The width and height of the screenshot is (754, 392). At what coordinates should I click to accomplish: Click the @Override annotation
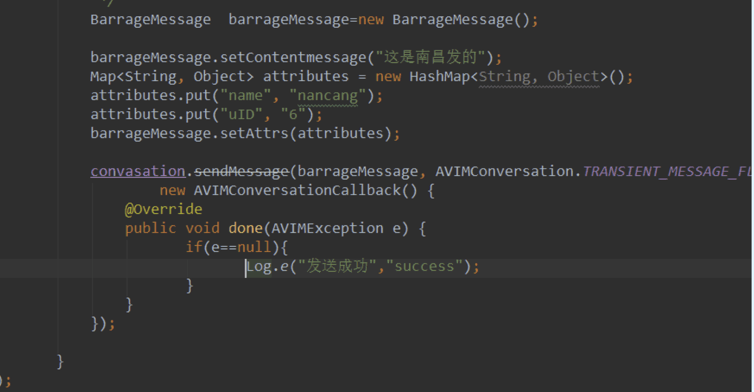pos(163,209)
